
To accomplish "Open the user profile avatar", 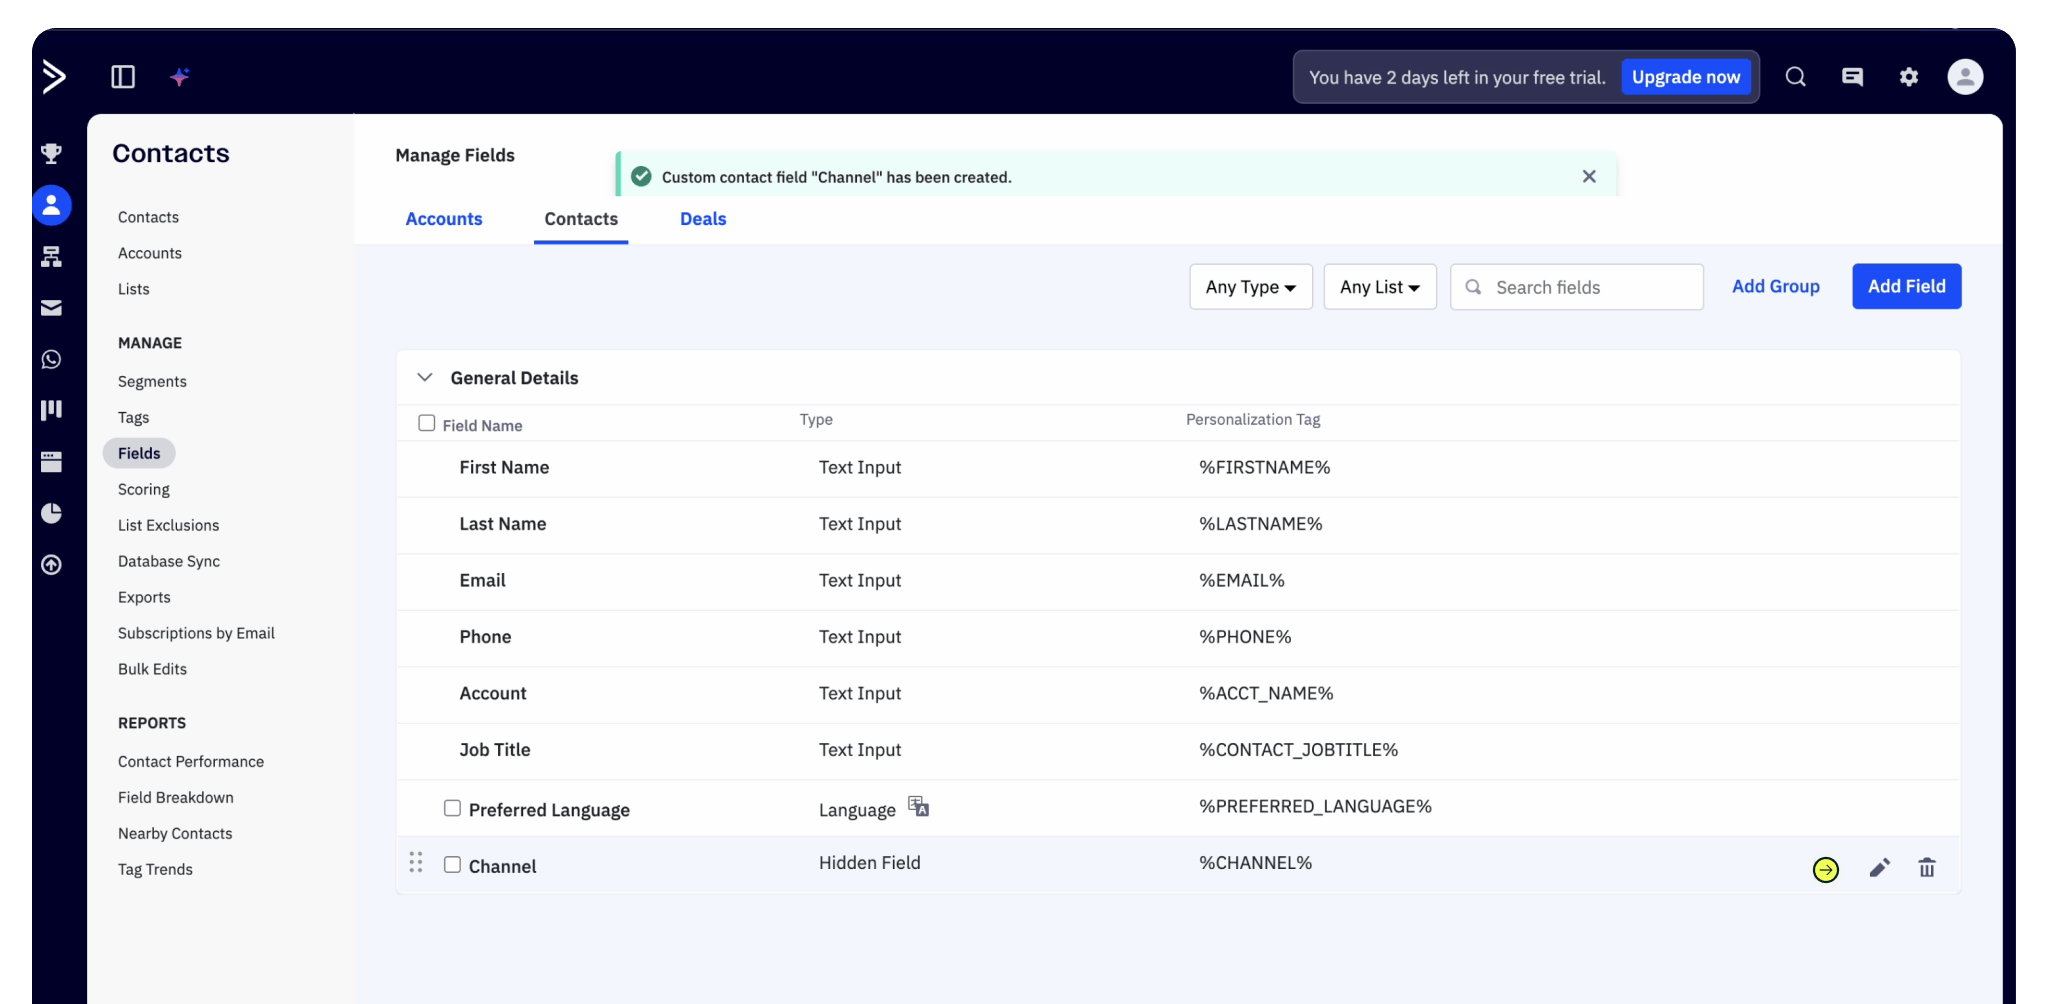I will [x=1965, y=77].
